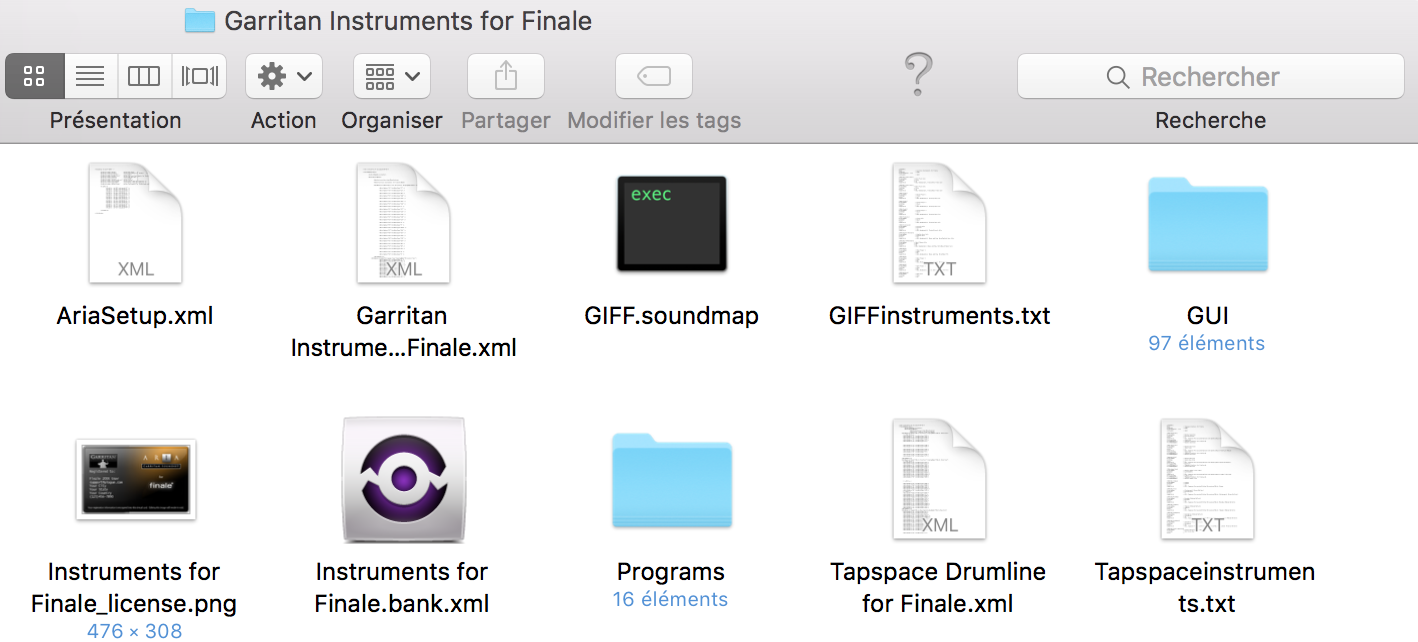Select the Instruments for Finale.bank.xml icon

tap(403, 479)
